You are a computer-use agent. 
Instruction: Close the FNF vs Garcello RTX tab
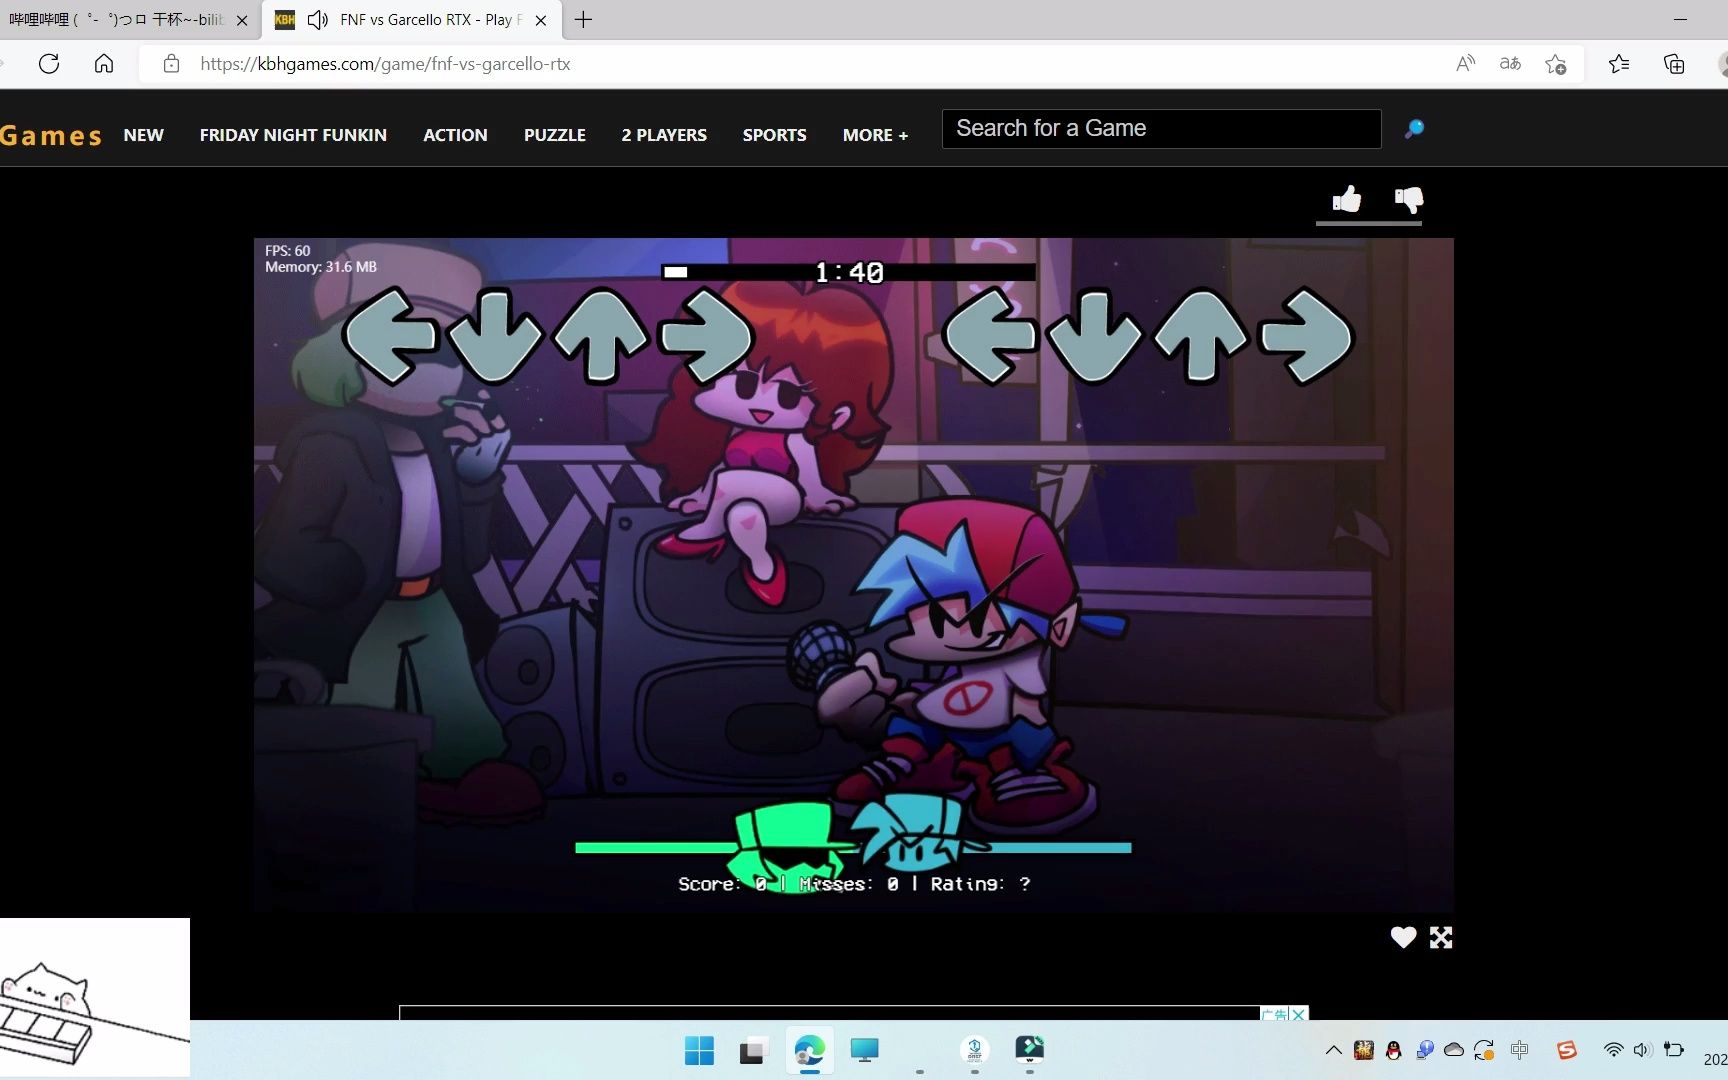541,20
